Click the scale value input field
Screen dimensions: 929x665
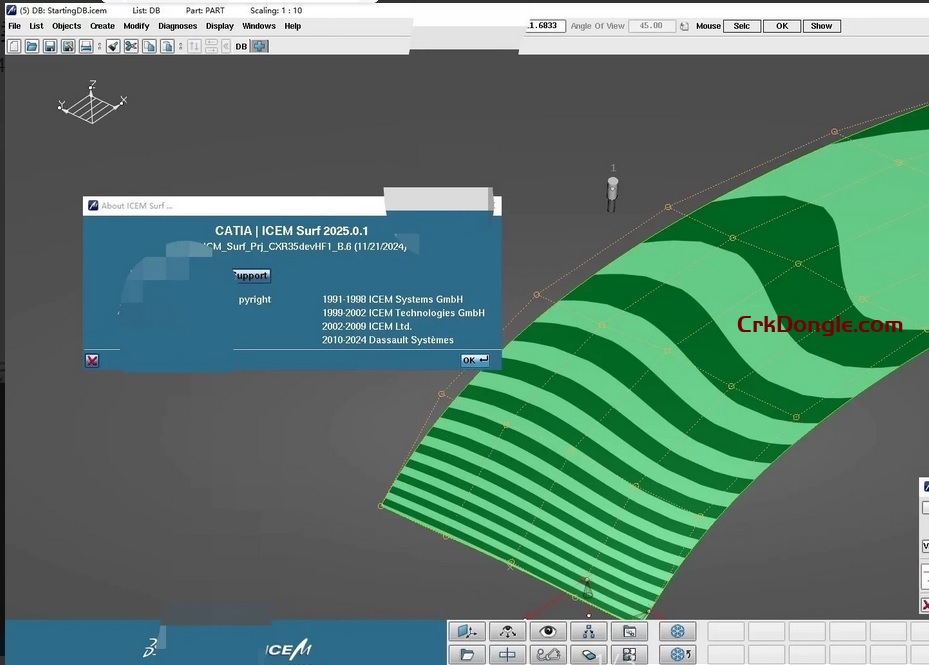pos(543,25)
